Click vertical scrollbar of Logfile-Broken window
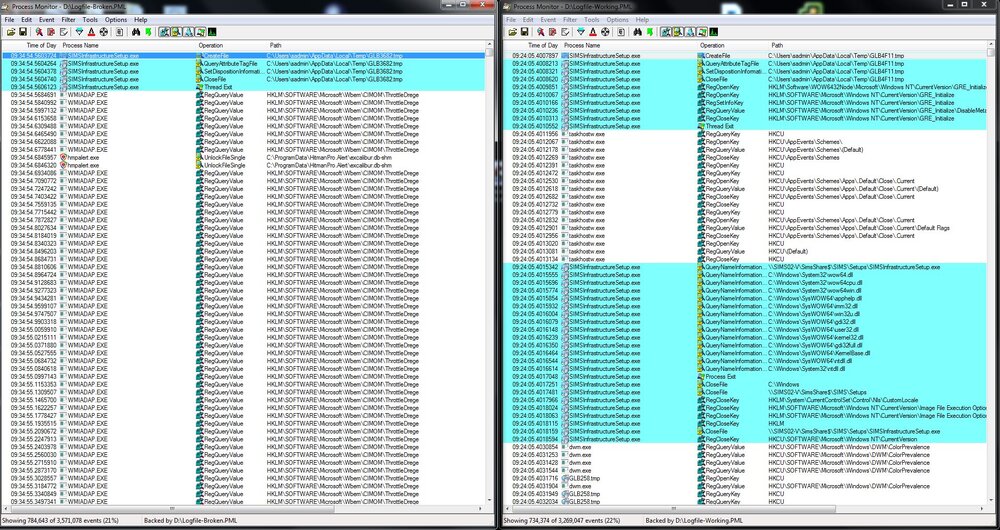1000x530 pixels. click(x=489, y=274)
